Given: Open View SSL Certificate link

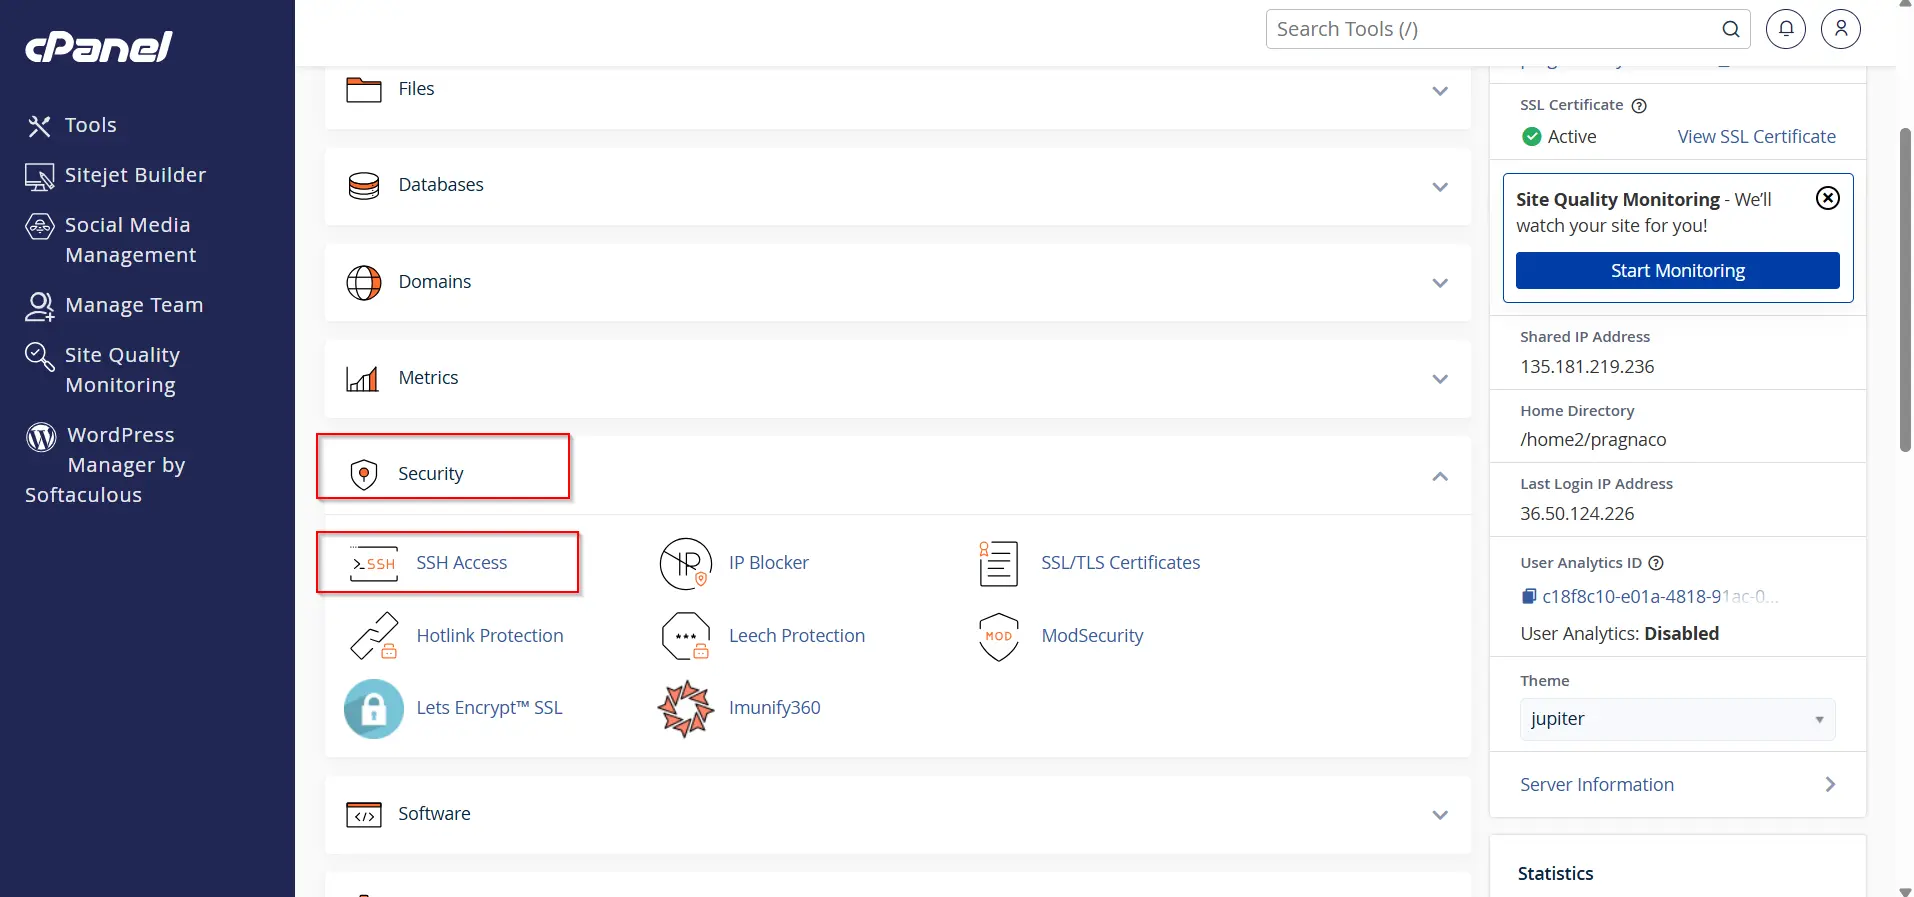Looking at the screenshot, I should click(x=1756, y=137).
